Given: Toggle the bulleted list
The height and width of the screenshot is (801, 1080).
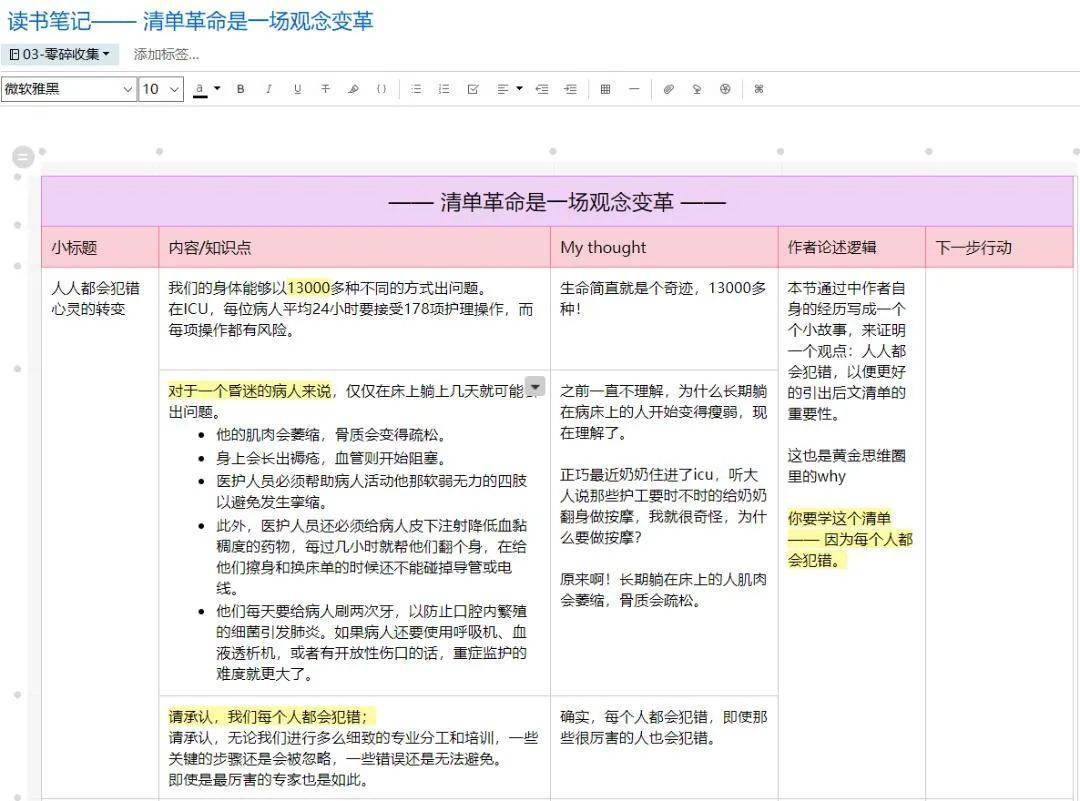Looking at the screenshot, I should 415,89.
